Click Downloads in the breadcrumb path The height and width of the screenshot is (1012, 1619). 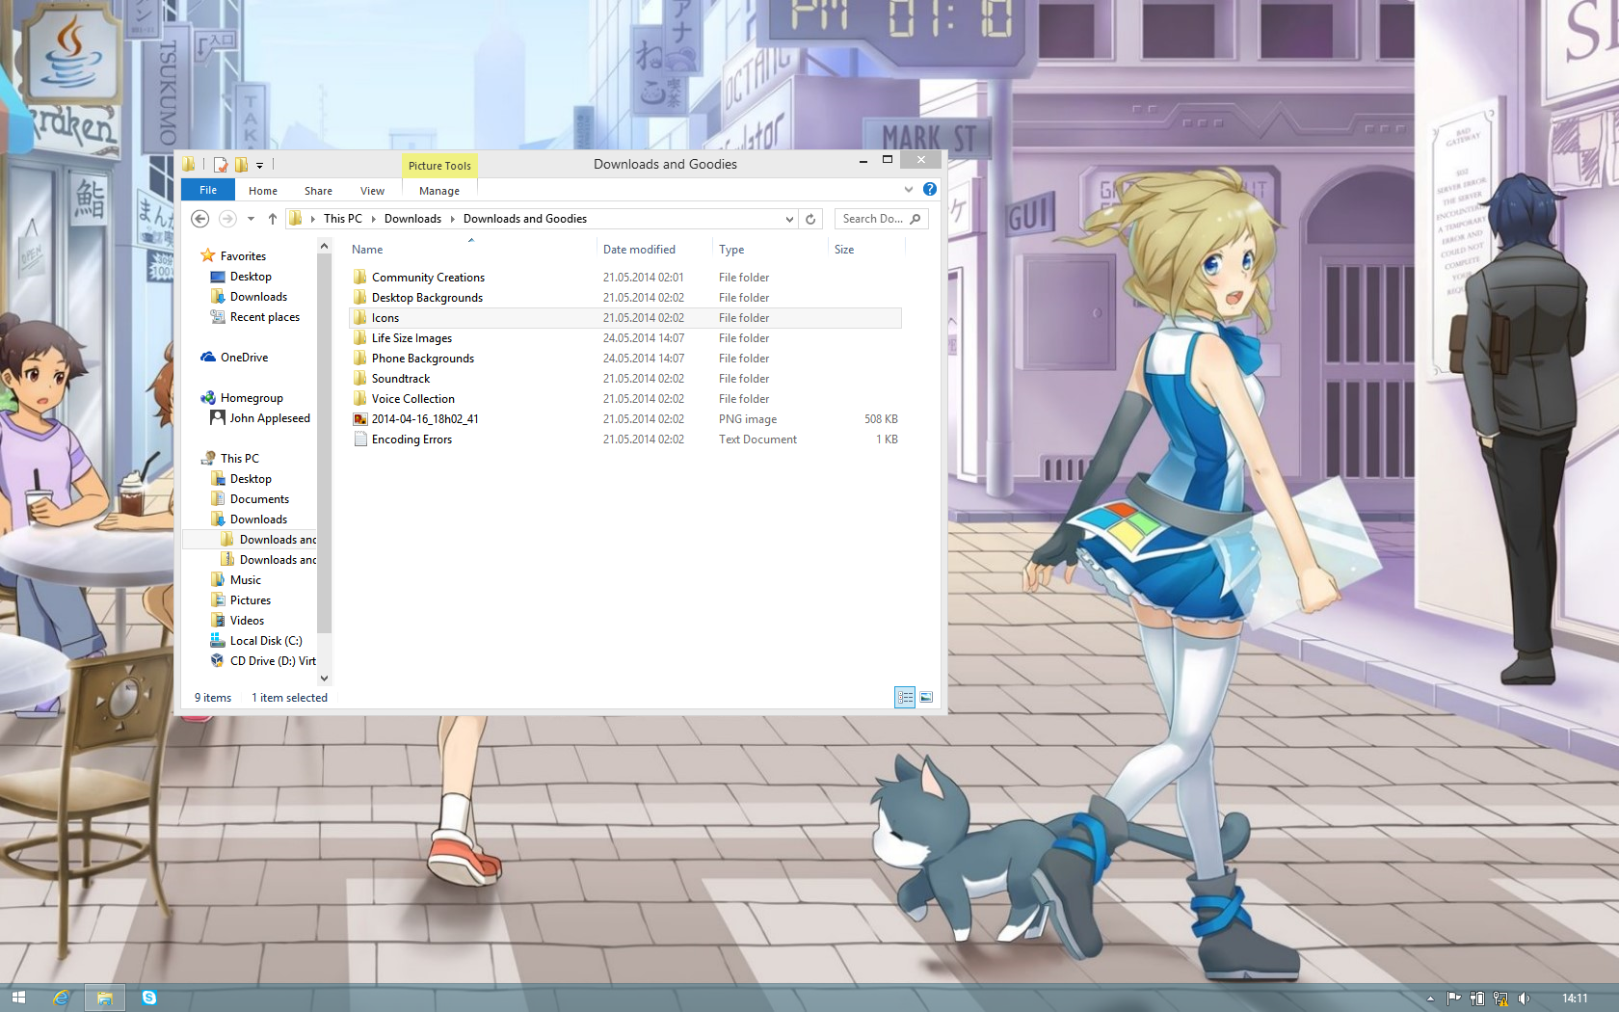[412, 219]
